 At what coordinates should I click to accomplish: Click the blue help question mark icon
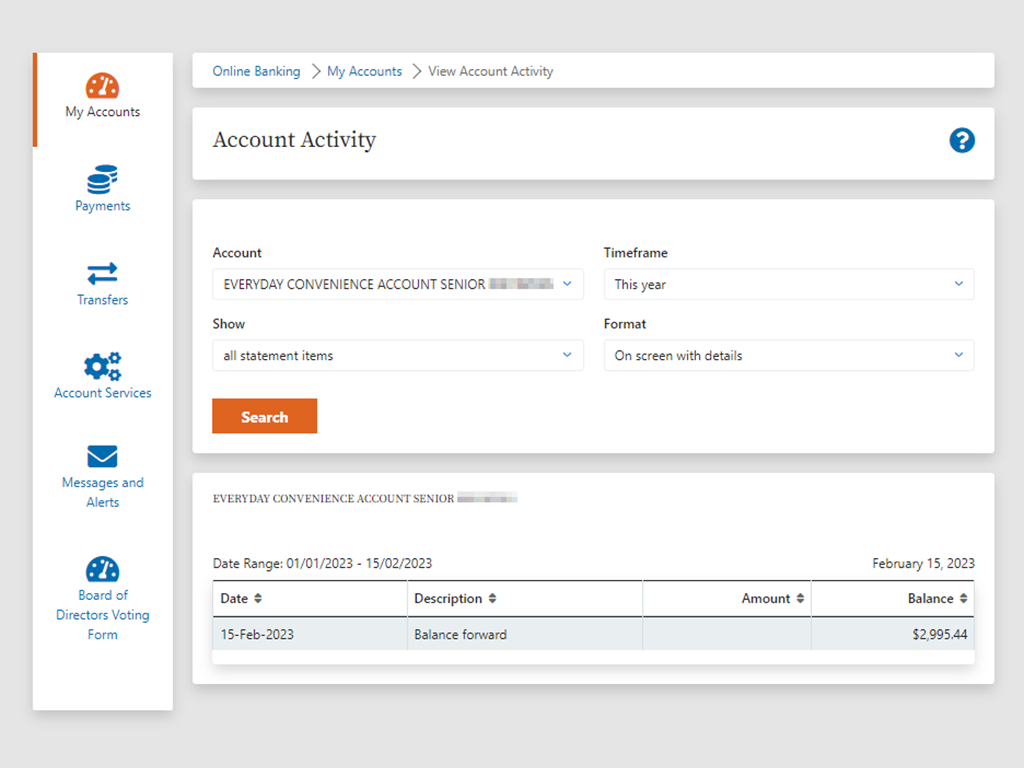click(962, 140)
